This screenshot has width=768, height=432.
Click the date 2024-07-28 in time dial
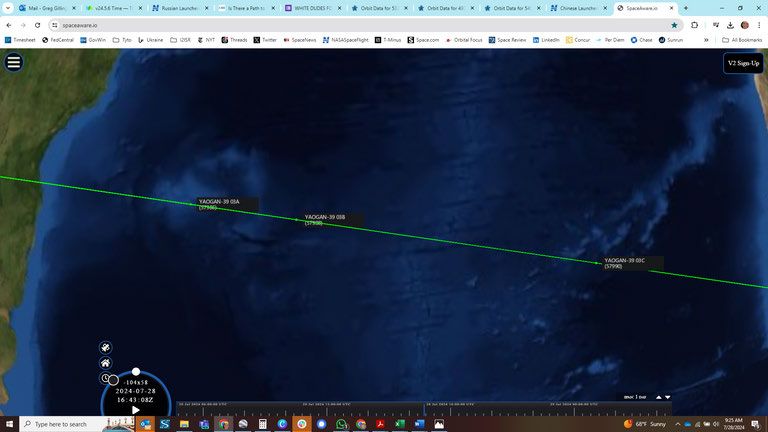pos(136,391)
